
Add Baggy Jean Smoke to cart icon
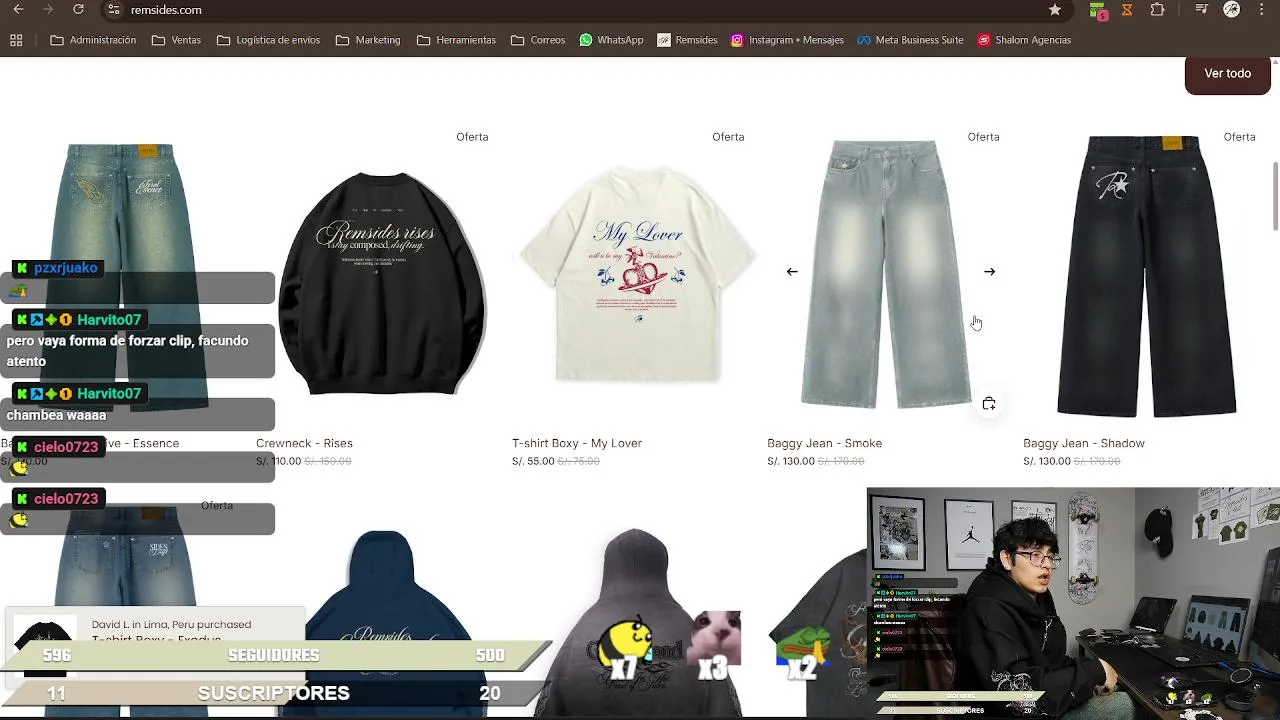tap(989, 404)
